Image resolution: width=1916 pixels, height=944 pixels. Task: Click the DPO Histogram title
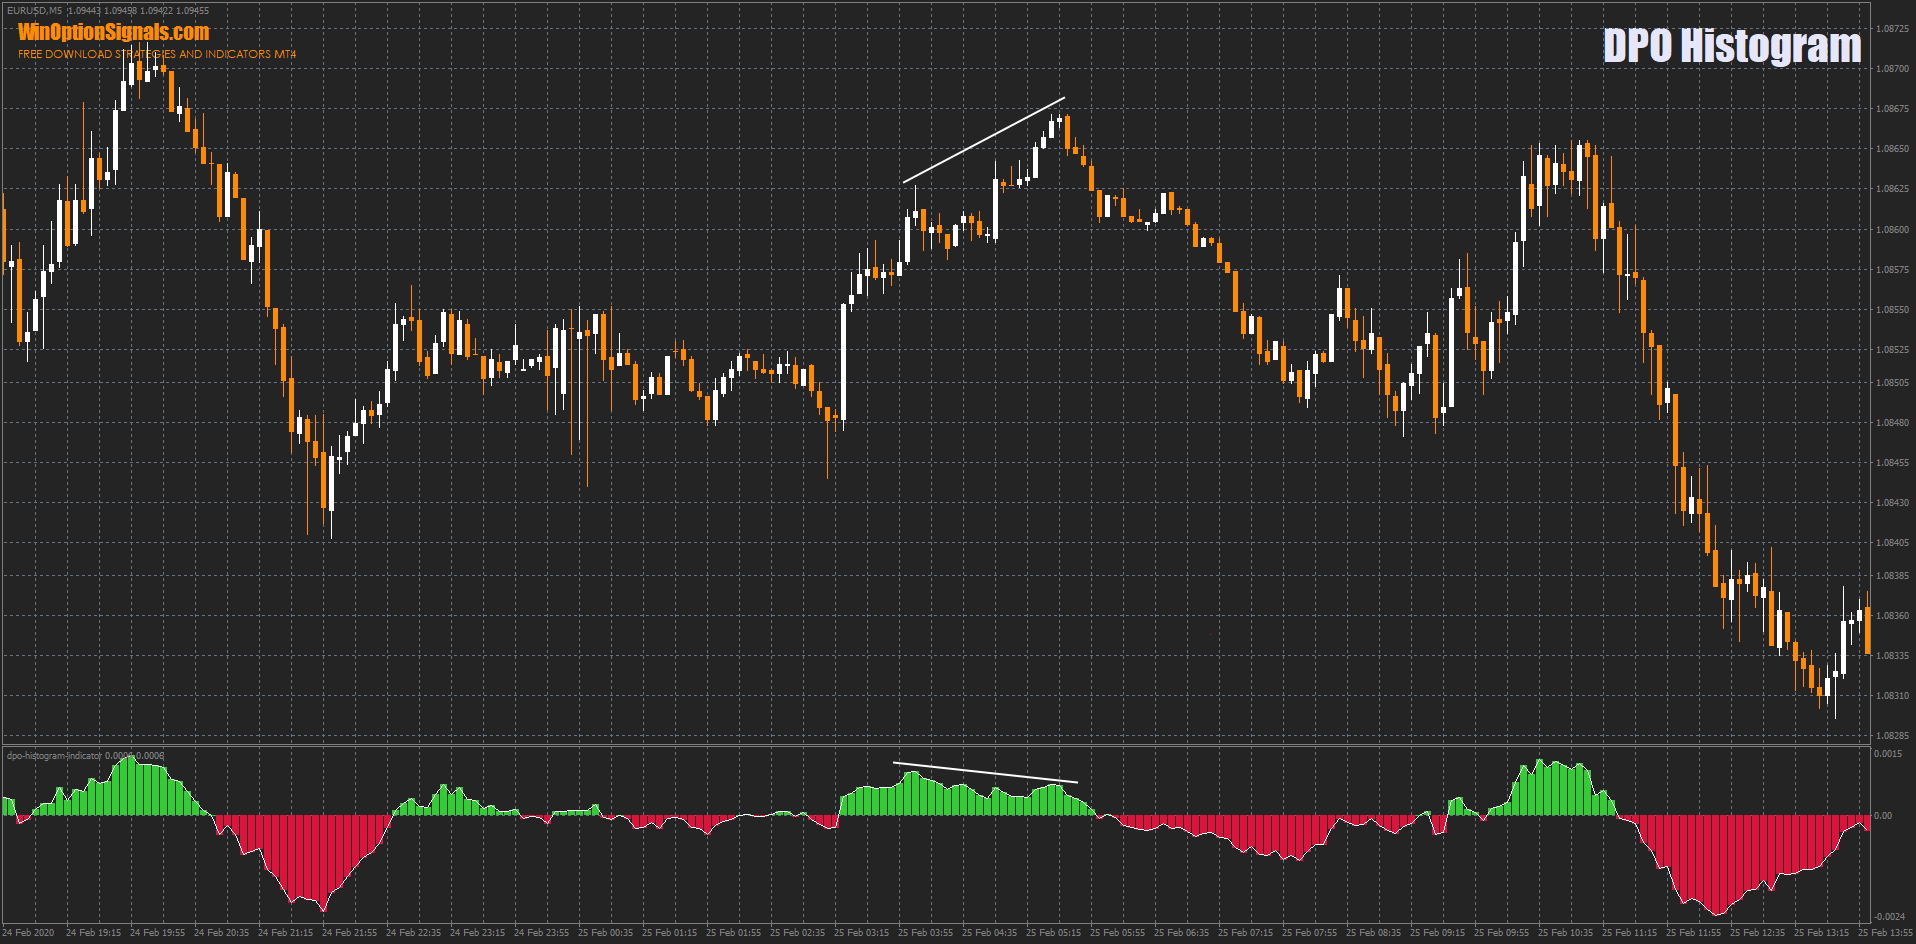pos(1731,46)
